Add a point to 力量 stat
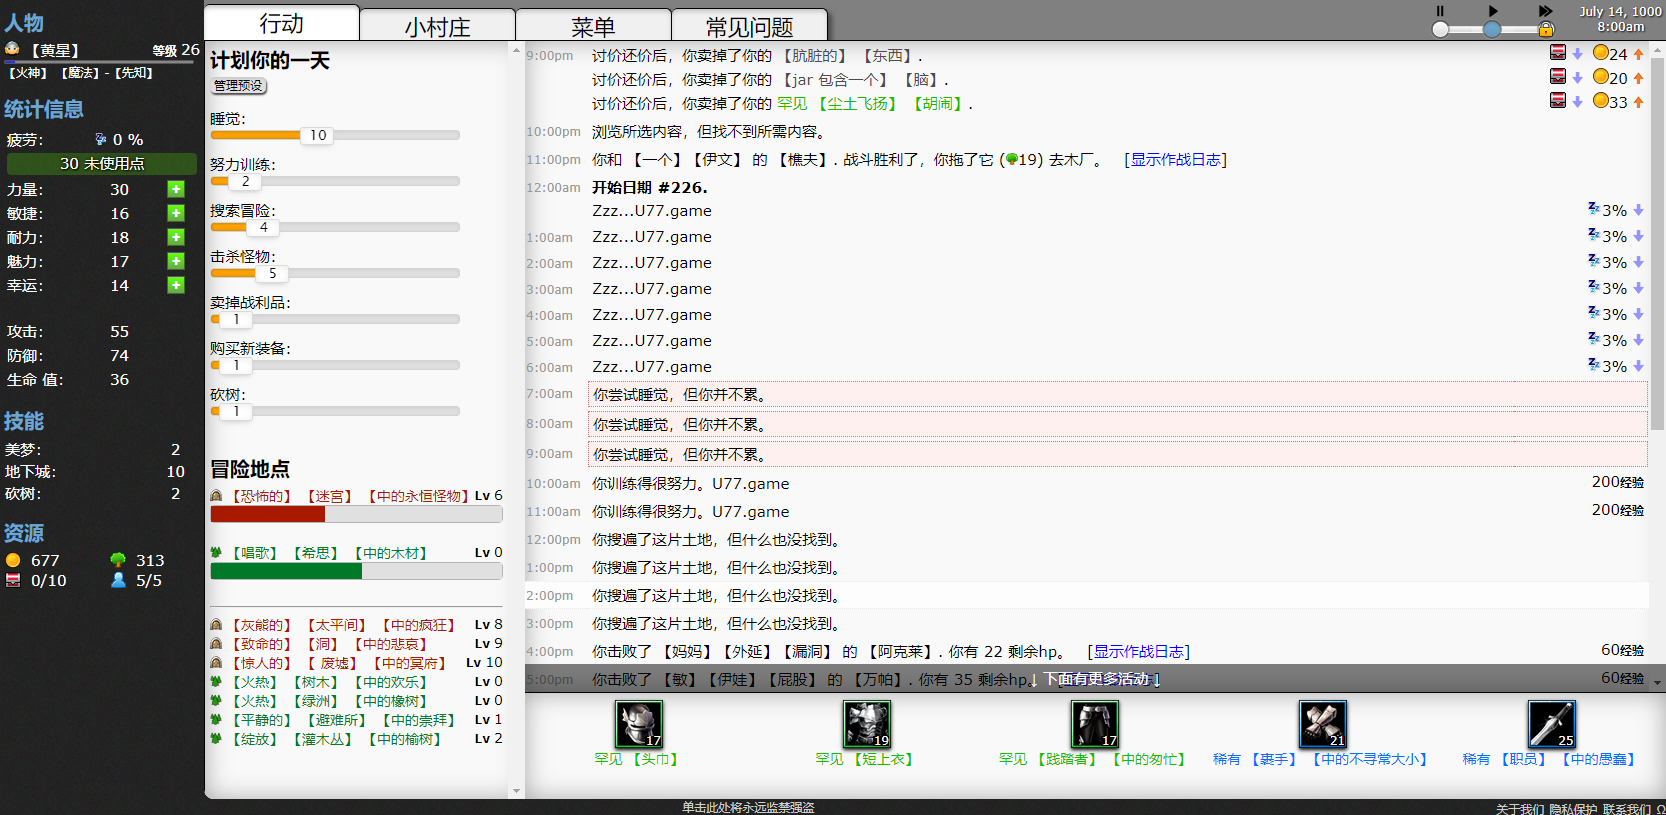 [176, 189]
